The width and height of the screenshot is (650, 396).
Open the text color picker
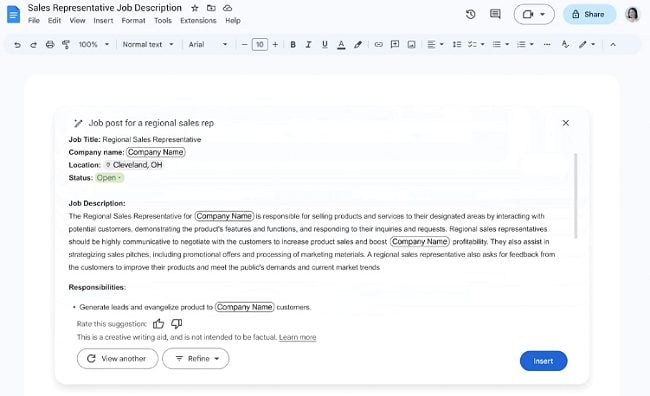point(341,44)
